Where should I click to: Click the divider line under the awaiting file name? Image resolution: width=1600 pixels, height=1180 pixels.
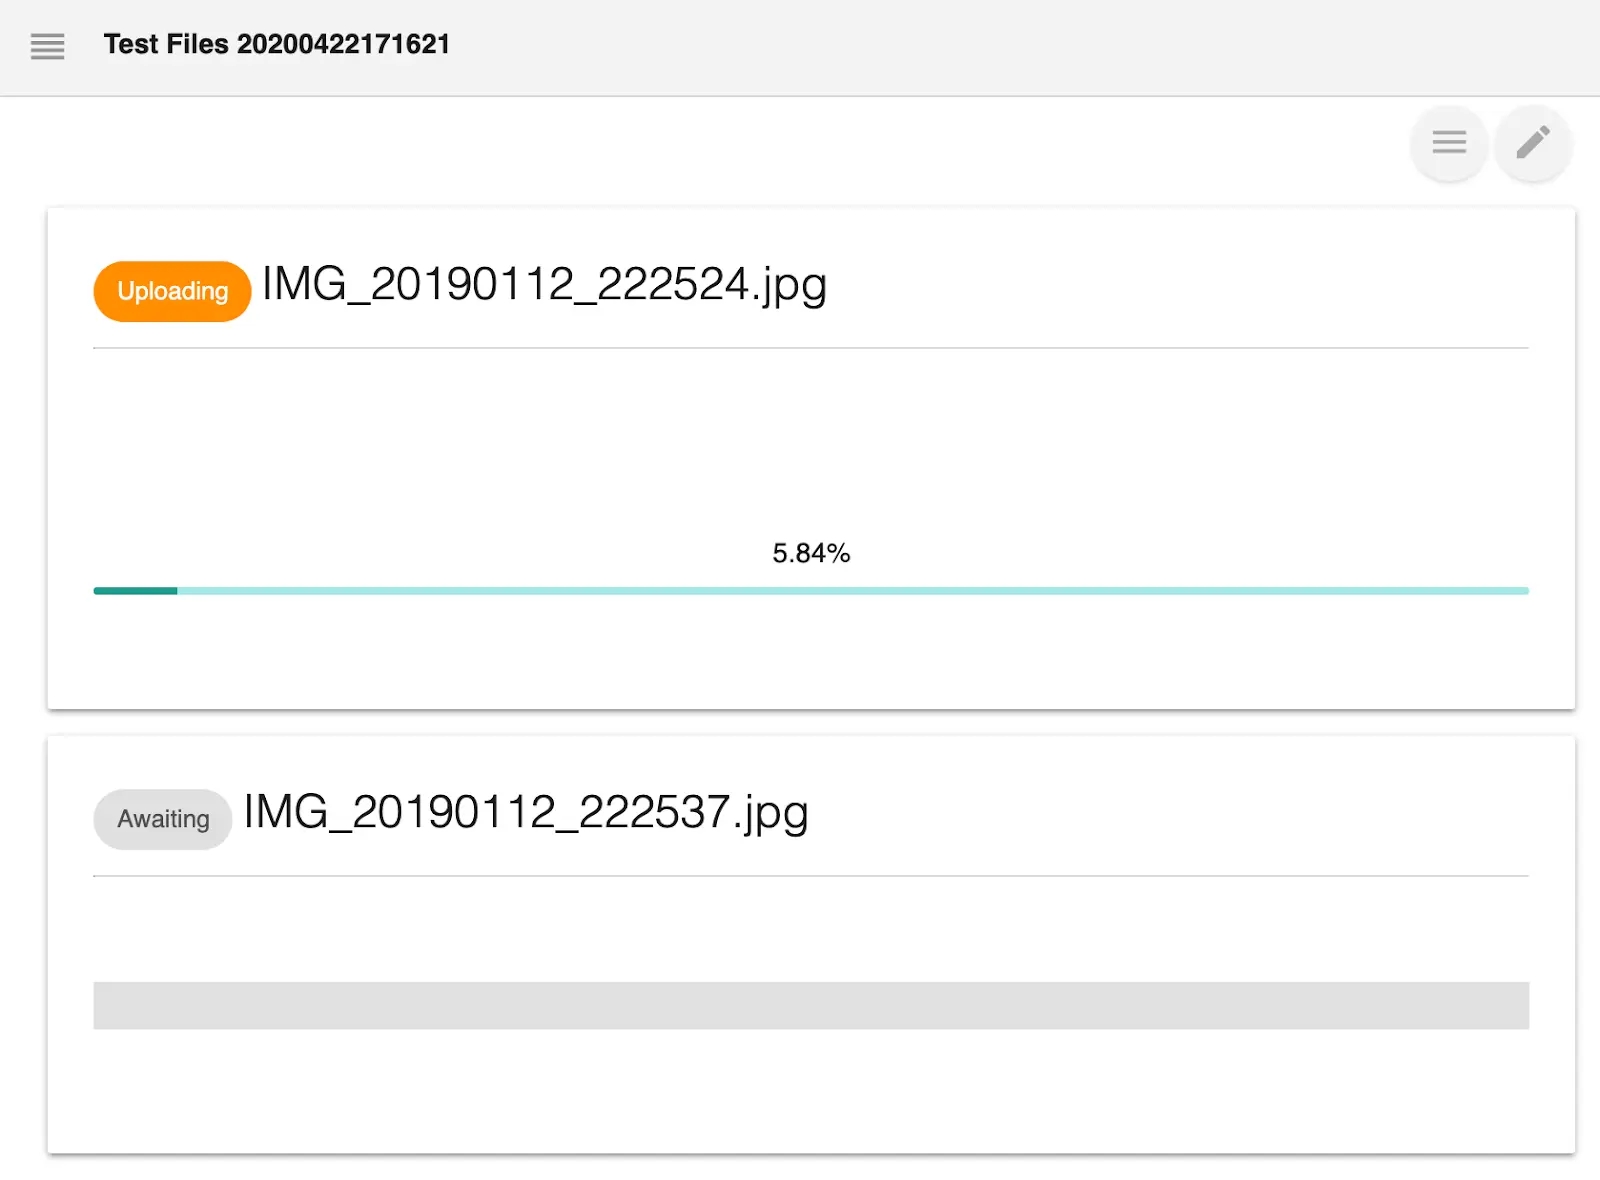(810, 876)
